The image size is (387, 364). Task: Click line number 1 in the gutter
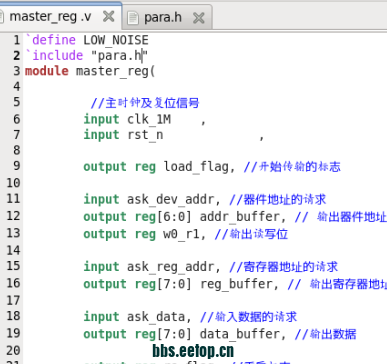coord(17,40)
